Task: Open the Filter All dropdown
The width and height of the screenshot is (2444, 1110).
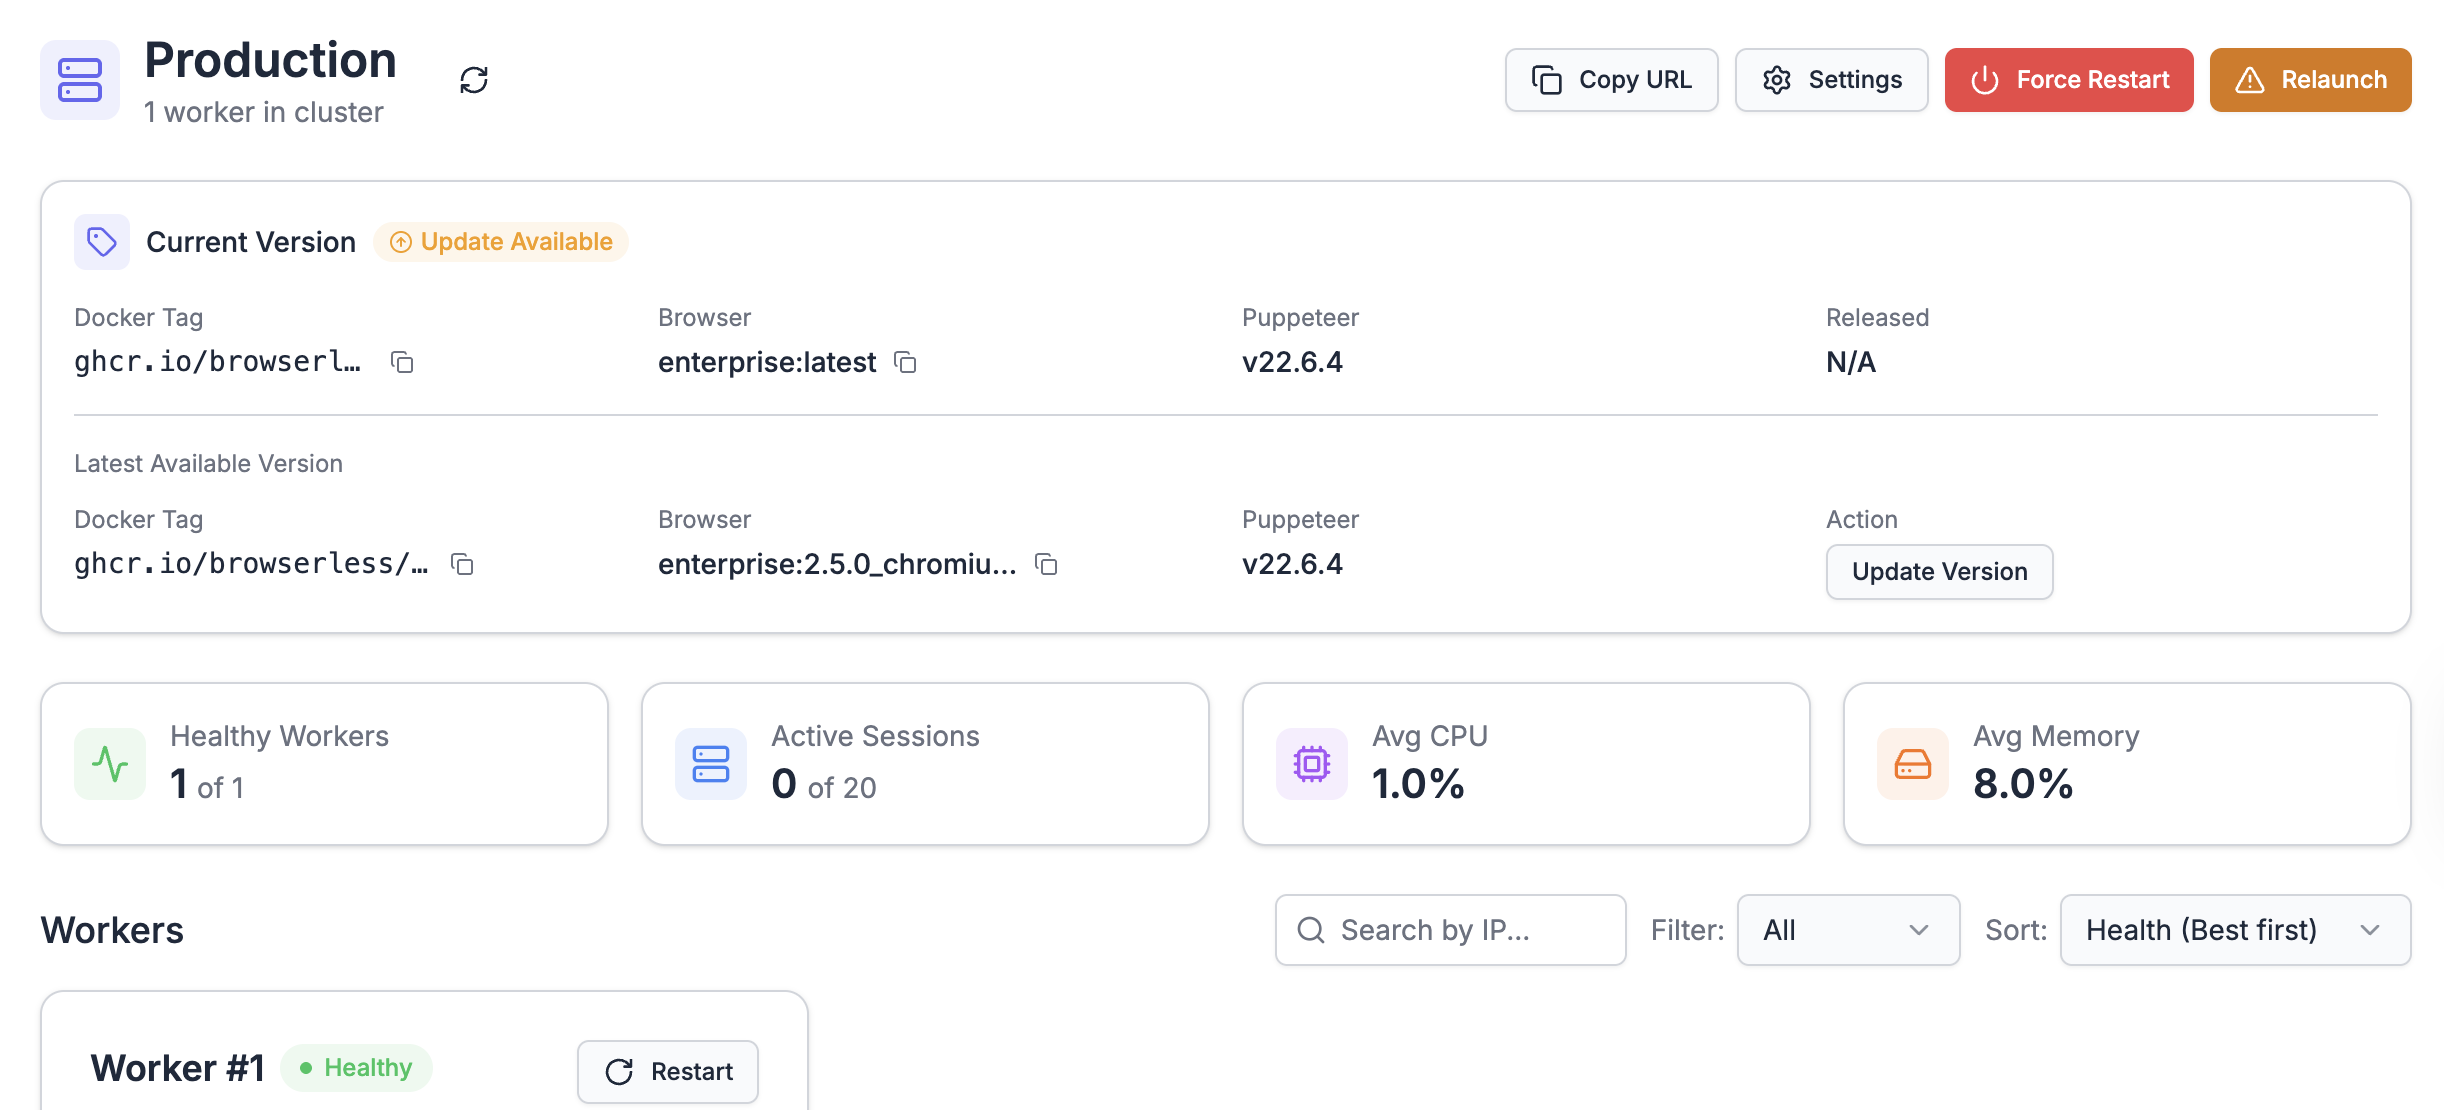Action: click(1848, 930)
